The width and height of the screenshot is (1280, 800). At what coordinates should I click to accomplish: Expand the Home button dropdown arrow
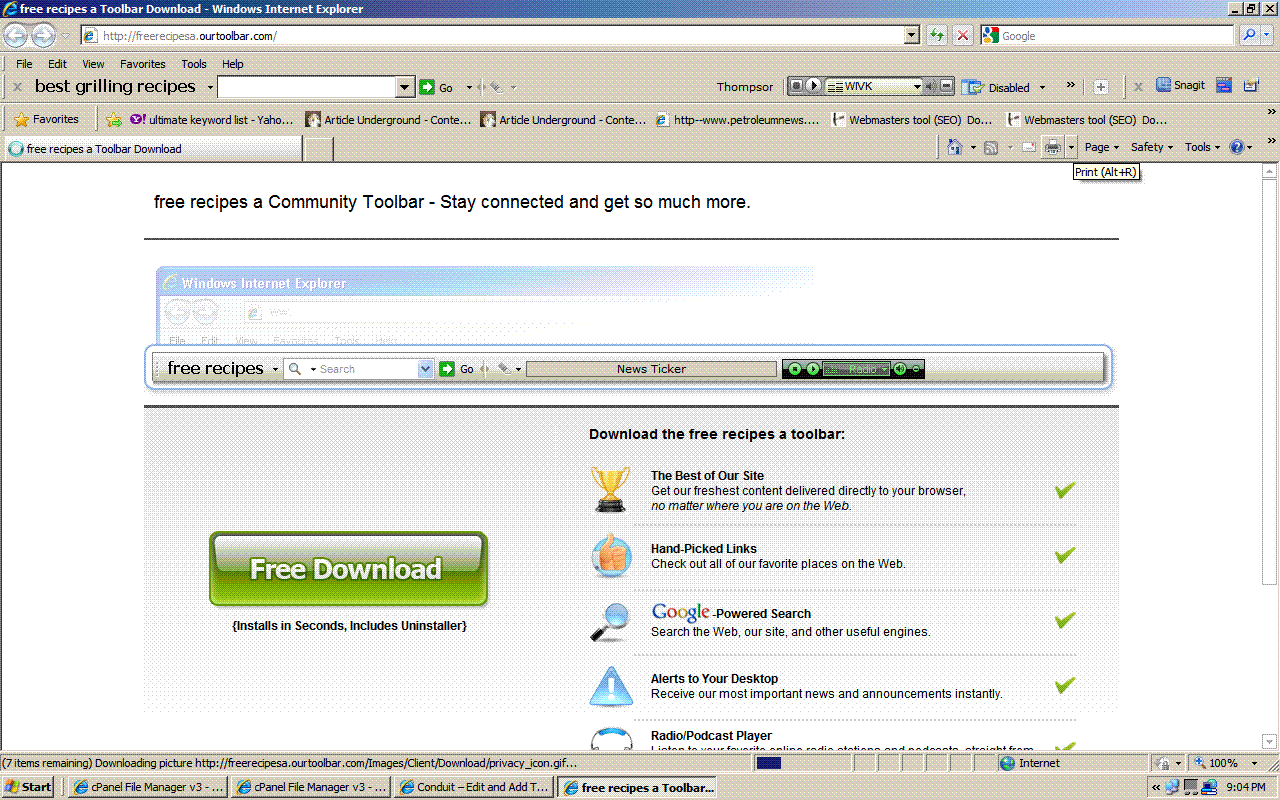point(973,147)
